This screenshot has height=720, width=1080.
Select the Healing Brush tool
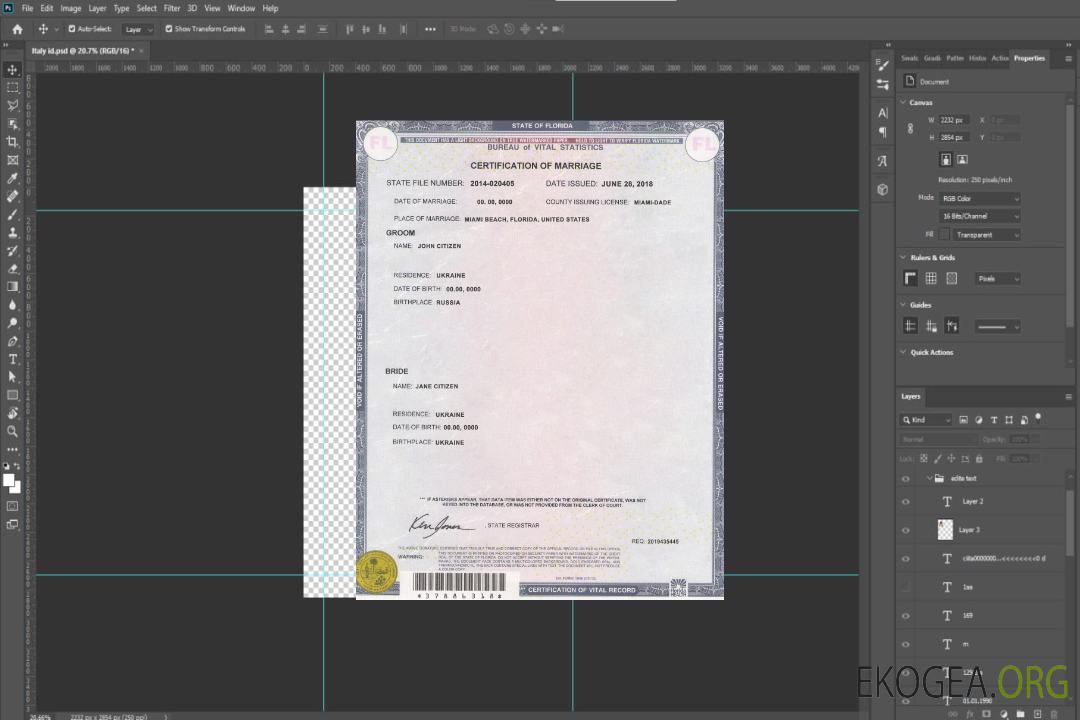click(12, 196)
